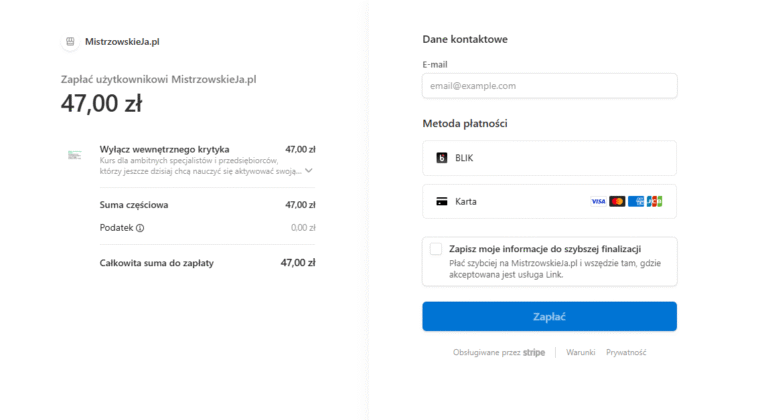The image size is (768, 420).
Task: Click the course product thumbnail image
Action: 75,155
